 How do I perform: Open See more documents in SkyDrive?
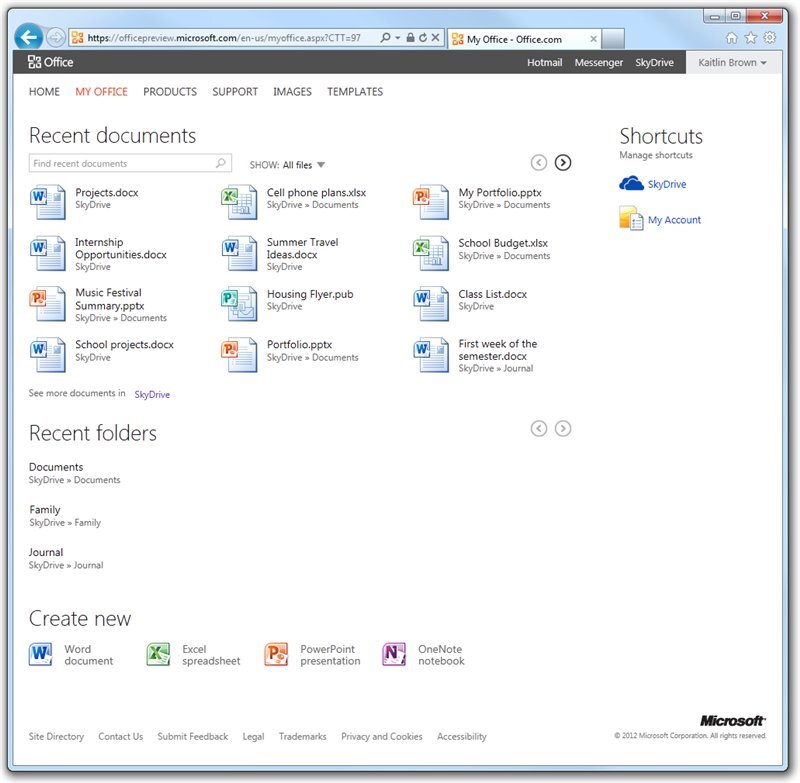151,394
